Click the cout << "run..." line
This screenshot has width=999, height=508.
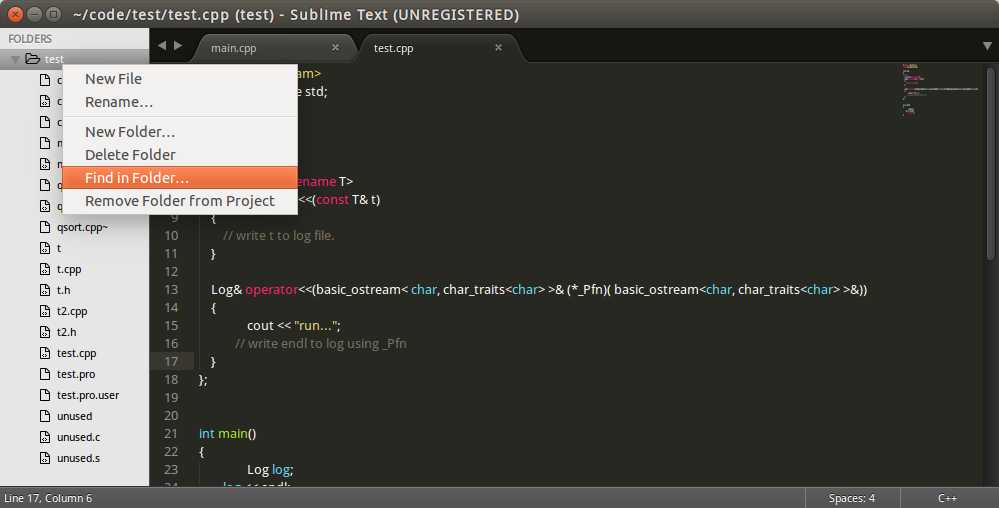(x=294, y=326)
